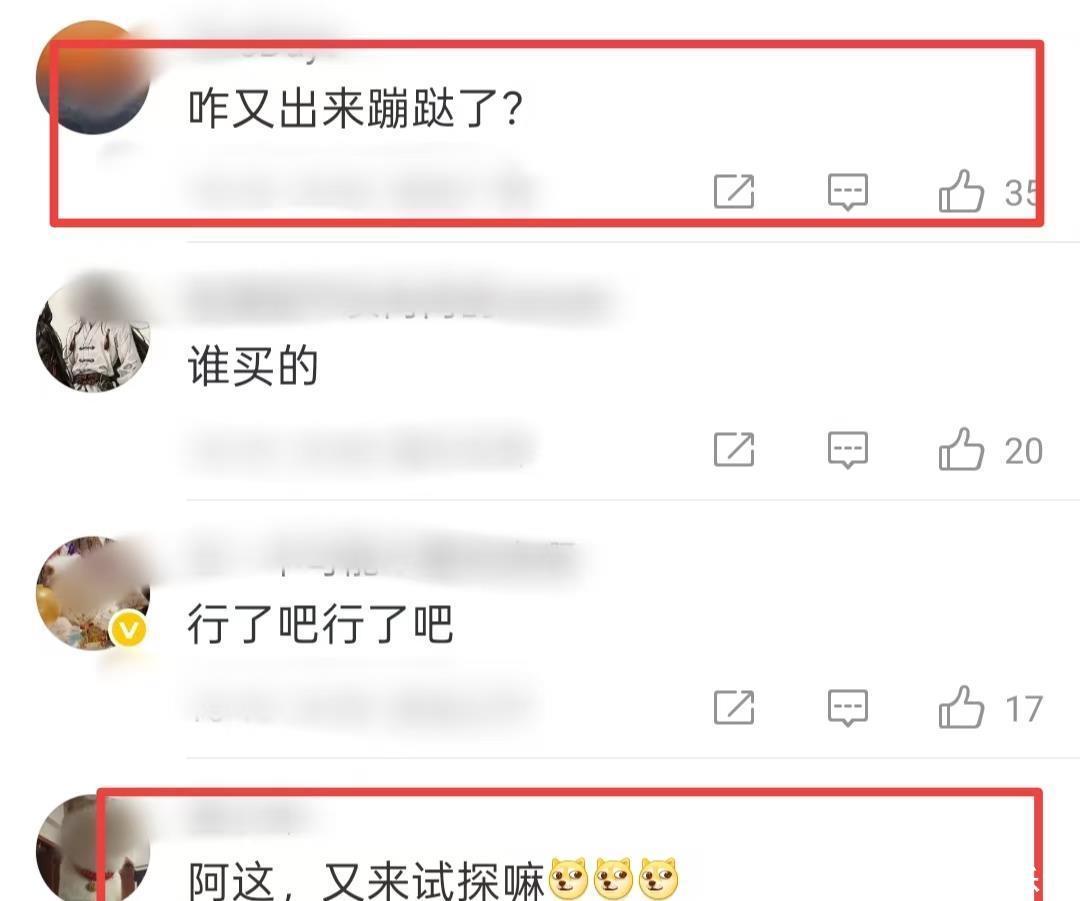Screen dimensions: 1080x901
Task: Like the "谁买的" comment
Action: [962, 449]
